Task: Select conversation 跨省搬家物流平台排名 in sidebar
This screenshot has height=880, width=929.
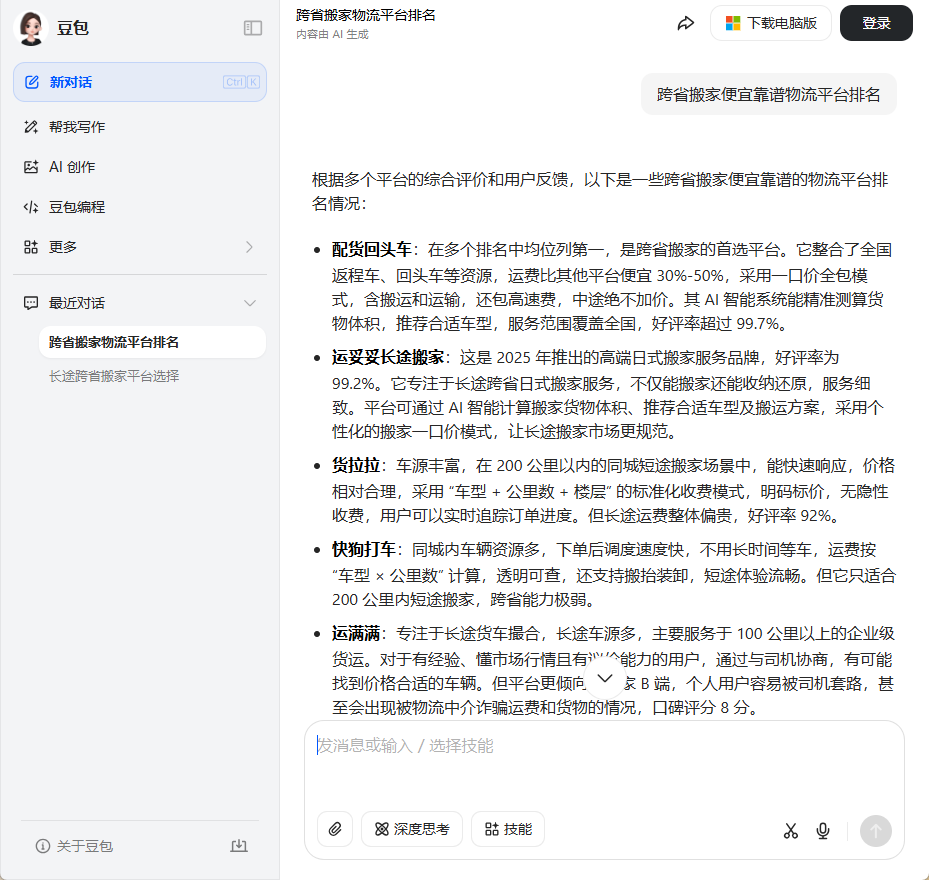Action: [152, 342]
